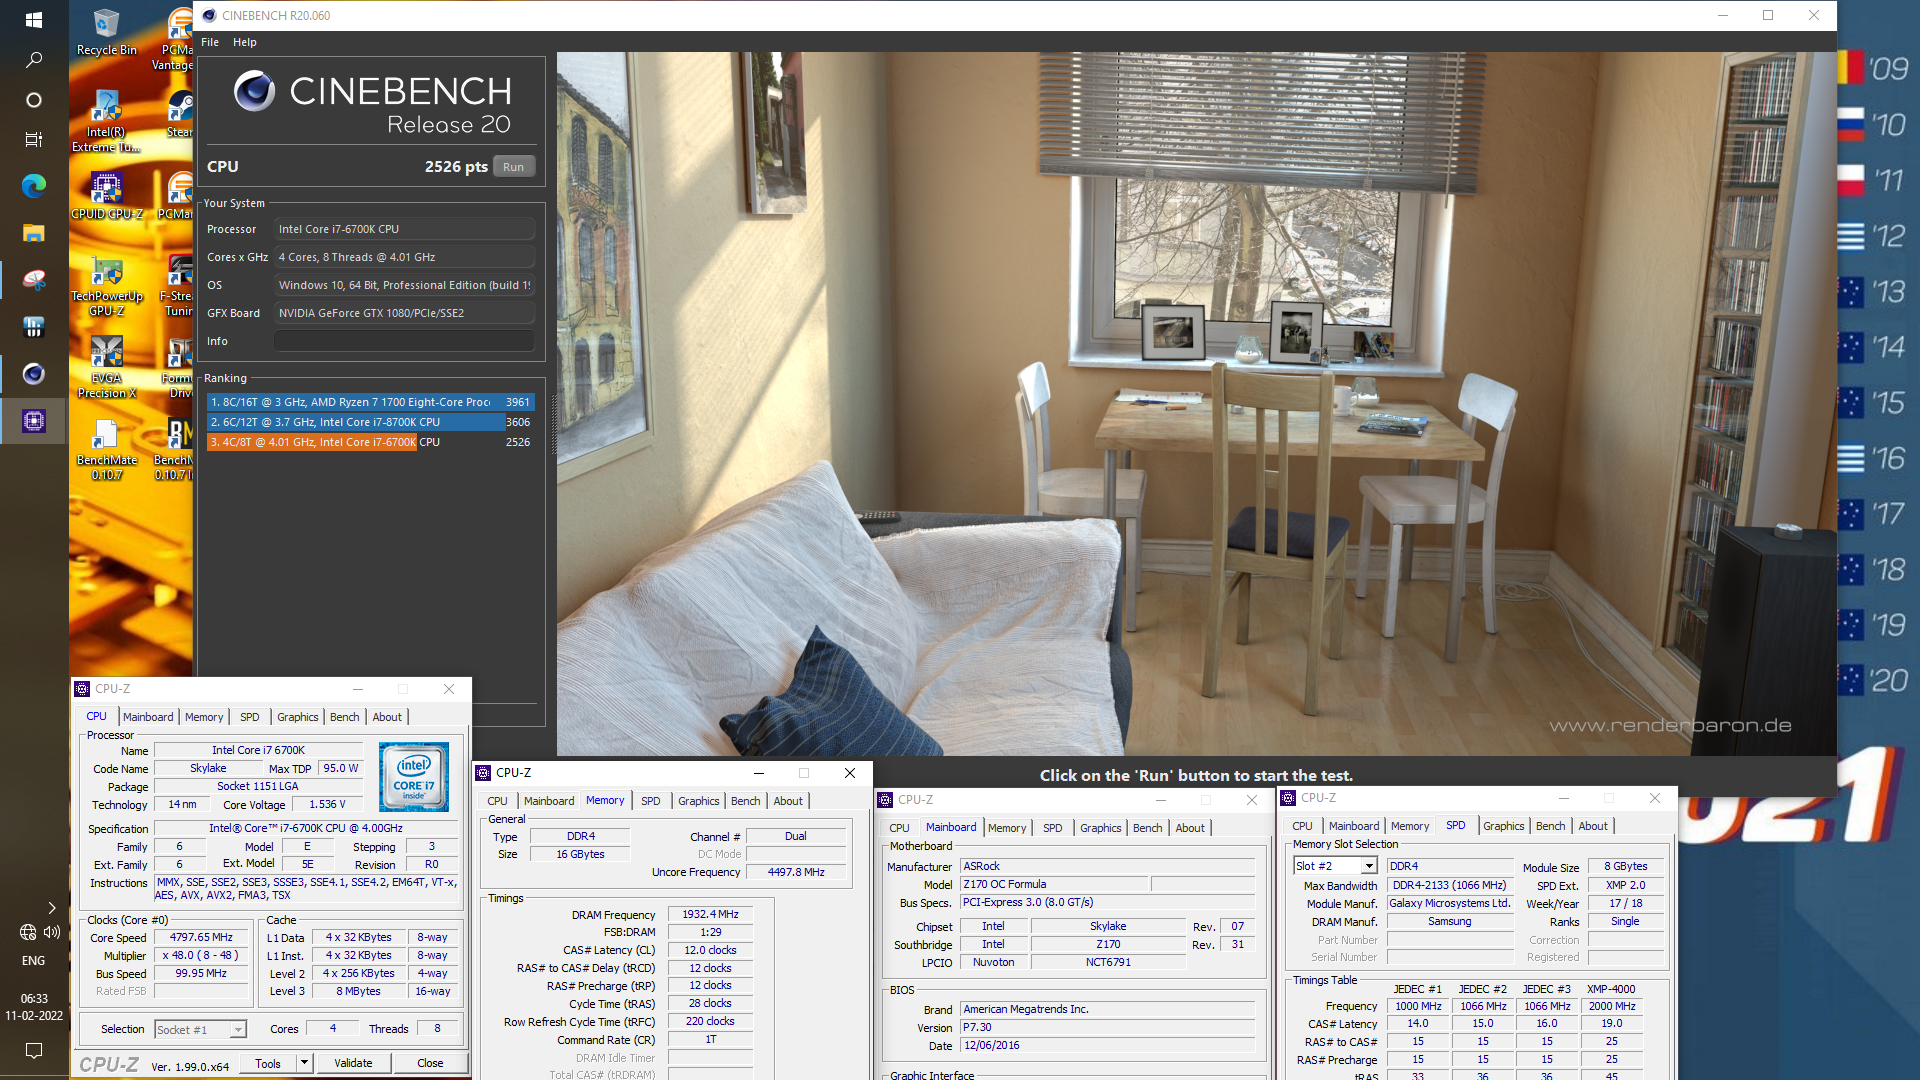Open Snipping Tool taskbar icon
Viewport: 1920px width, 1080px height.
[x=33, y=280]
